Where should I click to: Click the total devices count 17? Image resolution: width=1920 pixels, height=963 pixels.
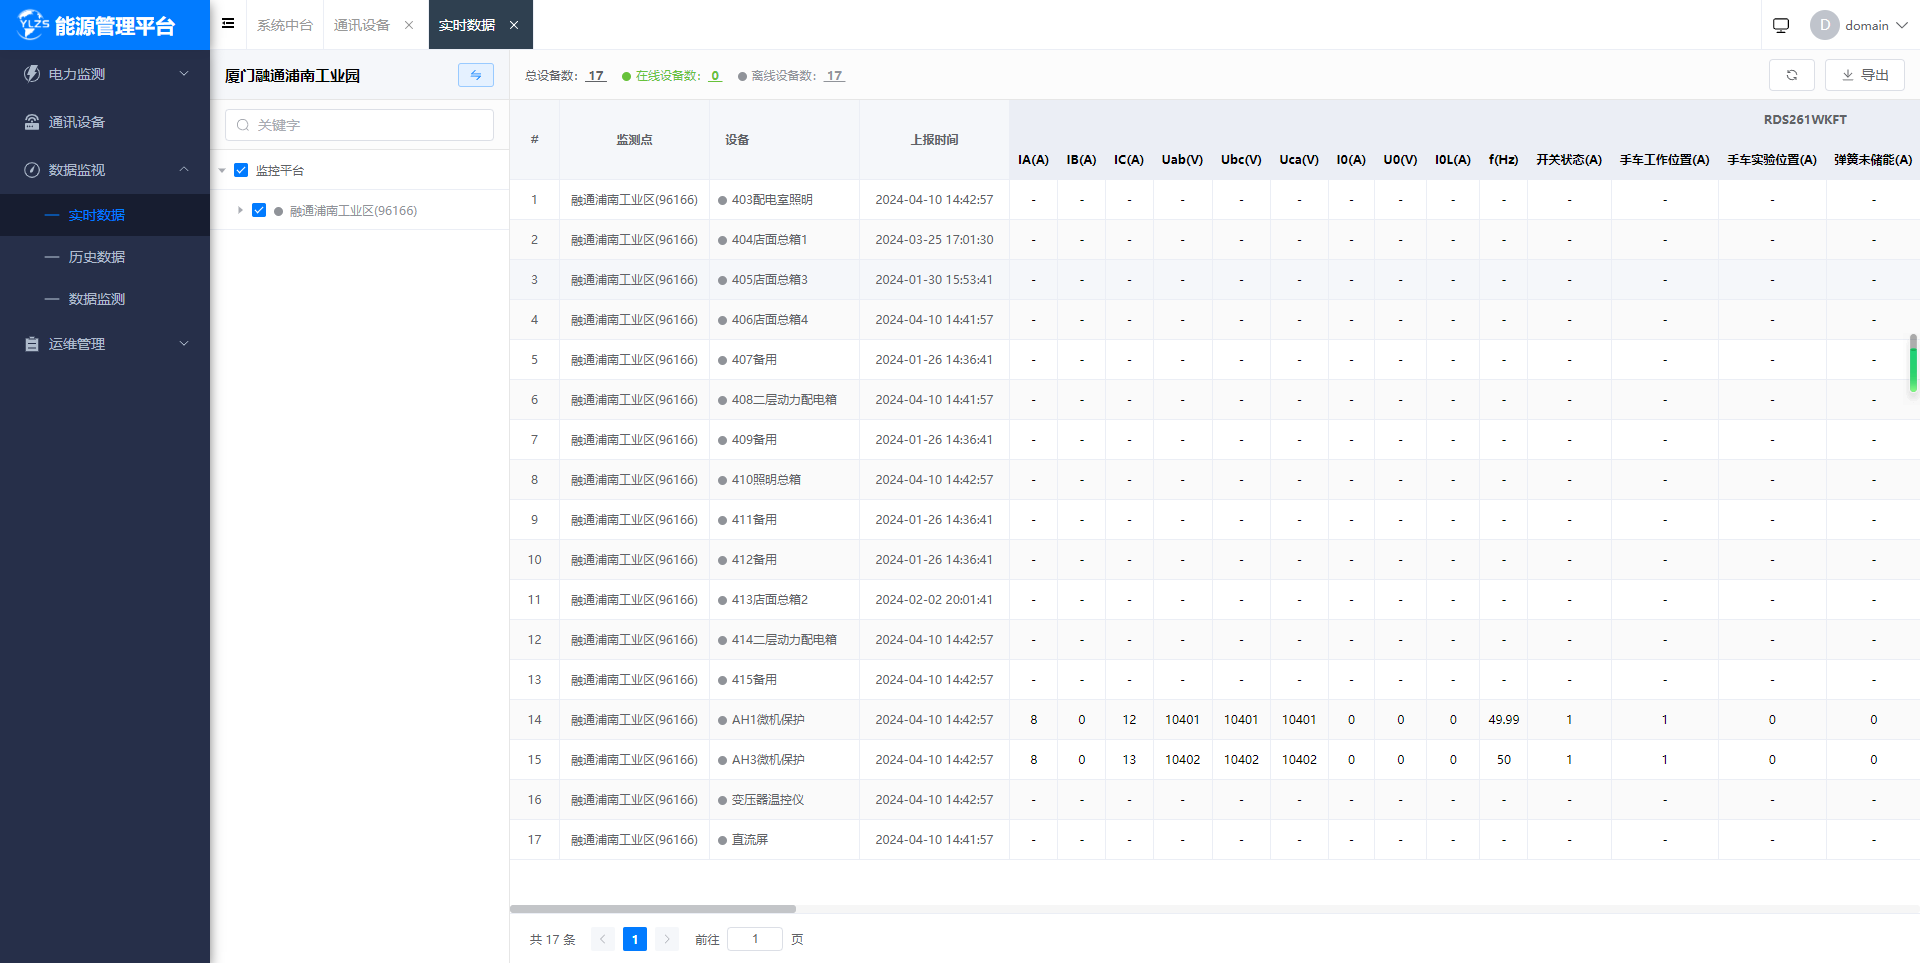coord(596,76)
